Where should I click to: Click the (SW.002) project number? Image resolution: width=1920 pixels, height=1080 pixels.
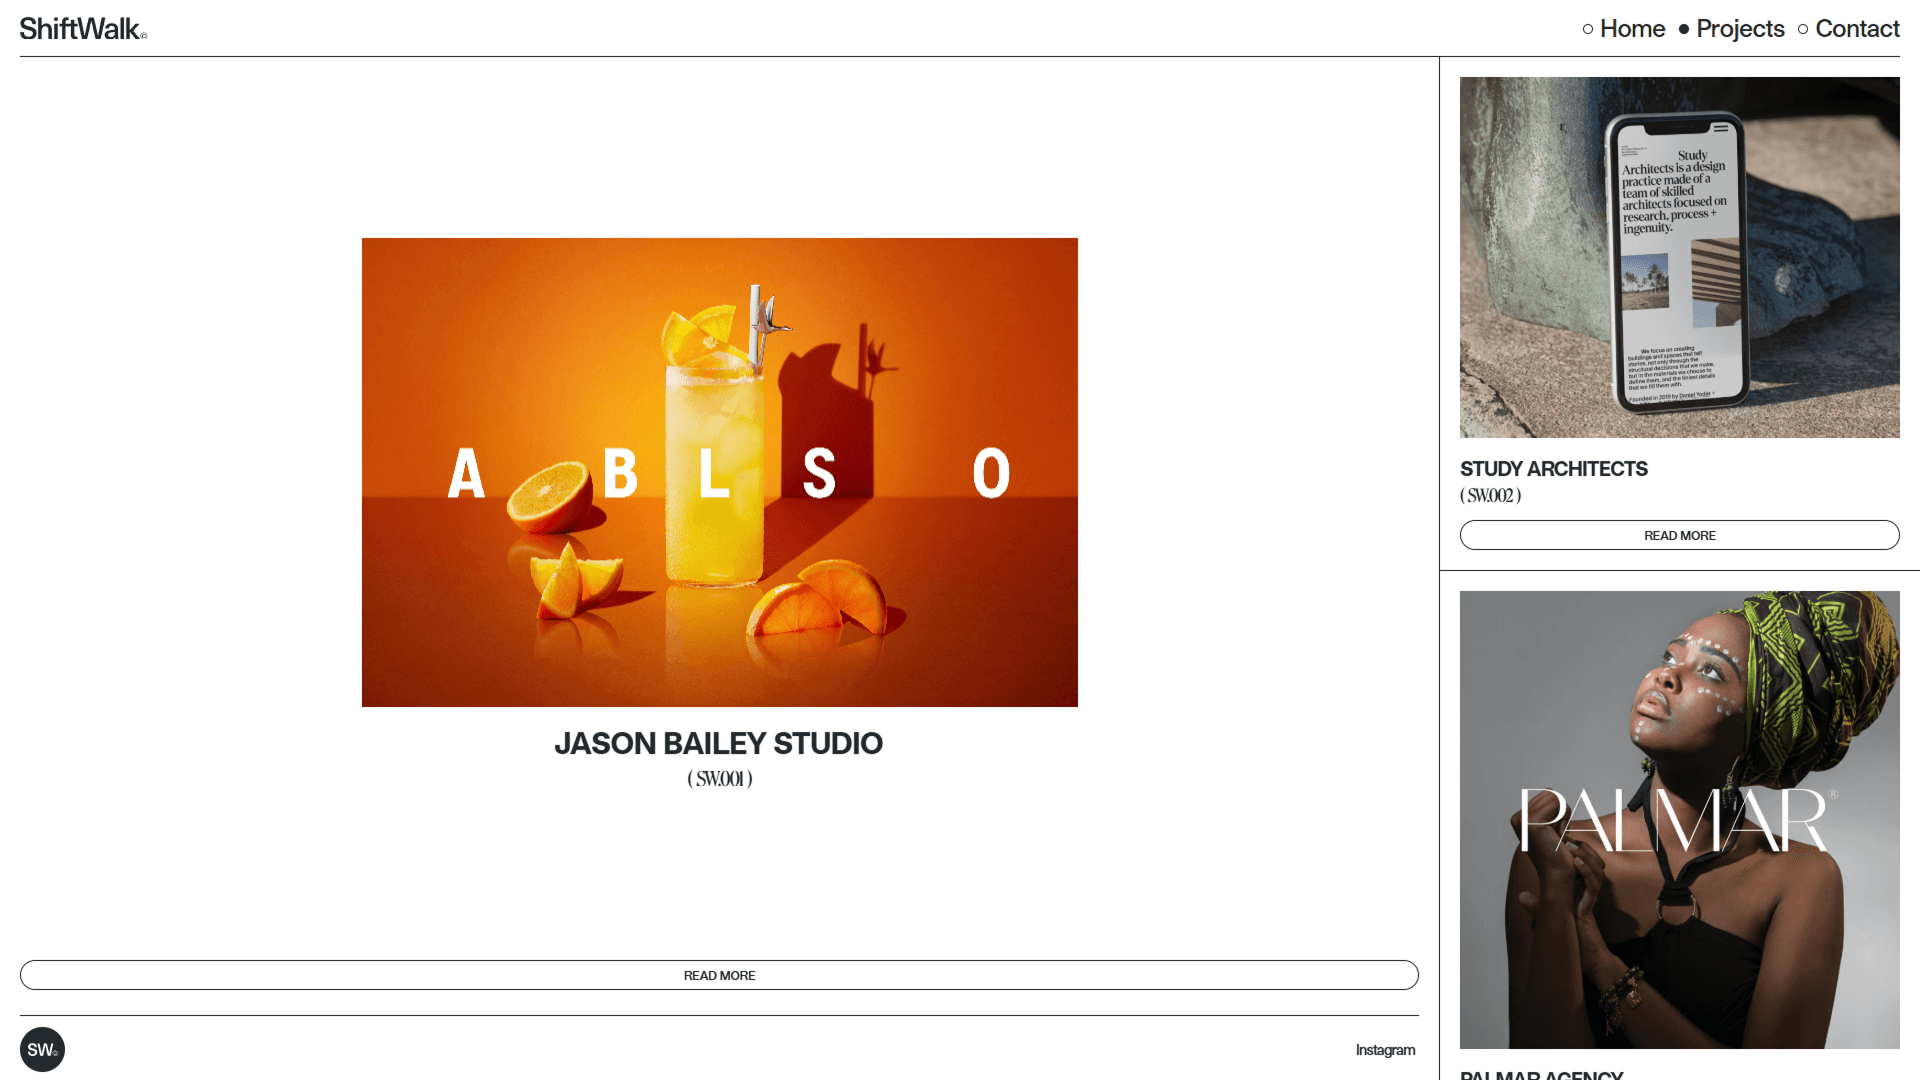tap(1490, 496)
